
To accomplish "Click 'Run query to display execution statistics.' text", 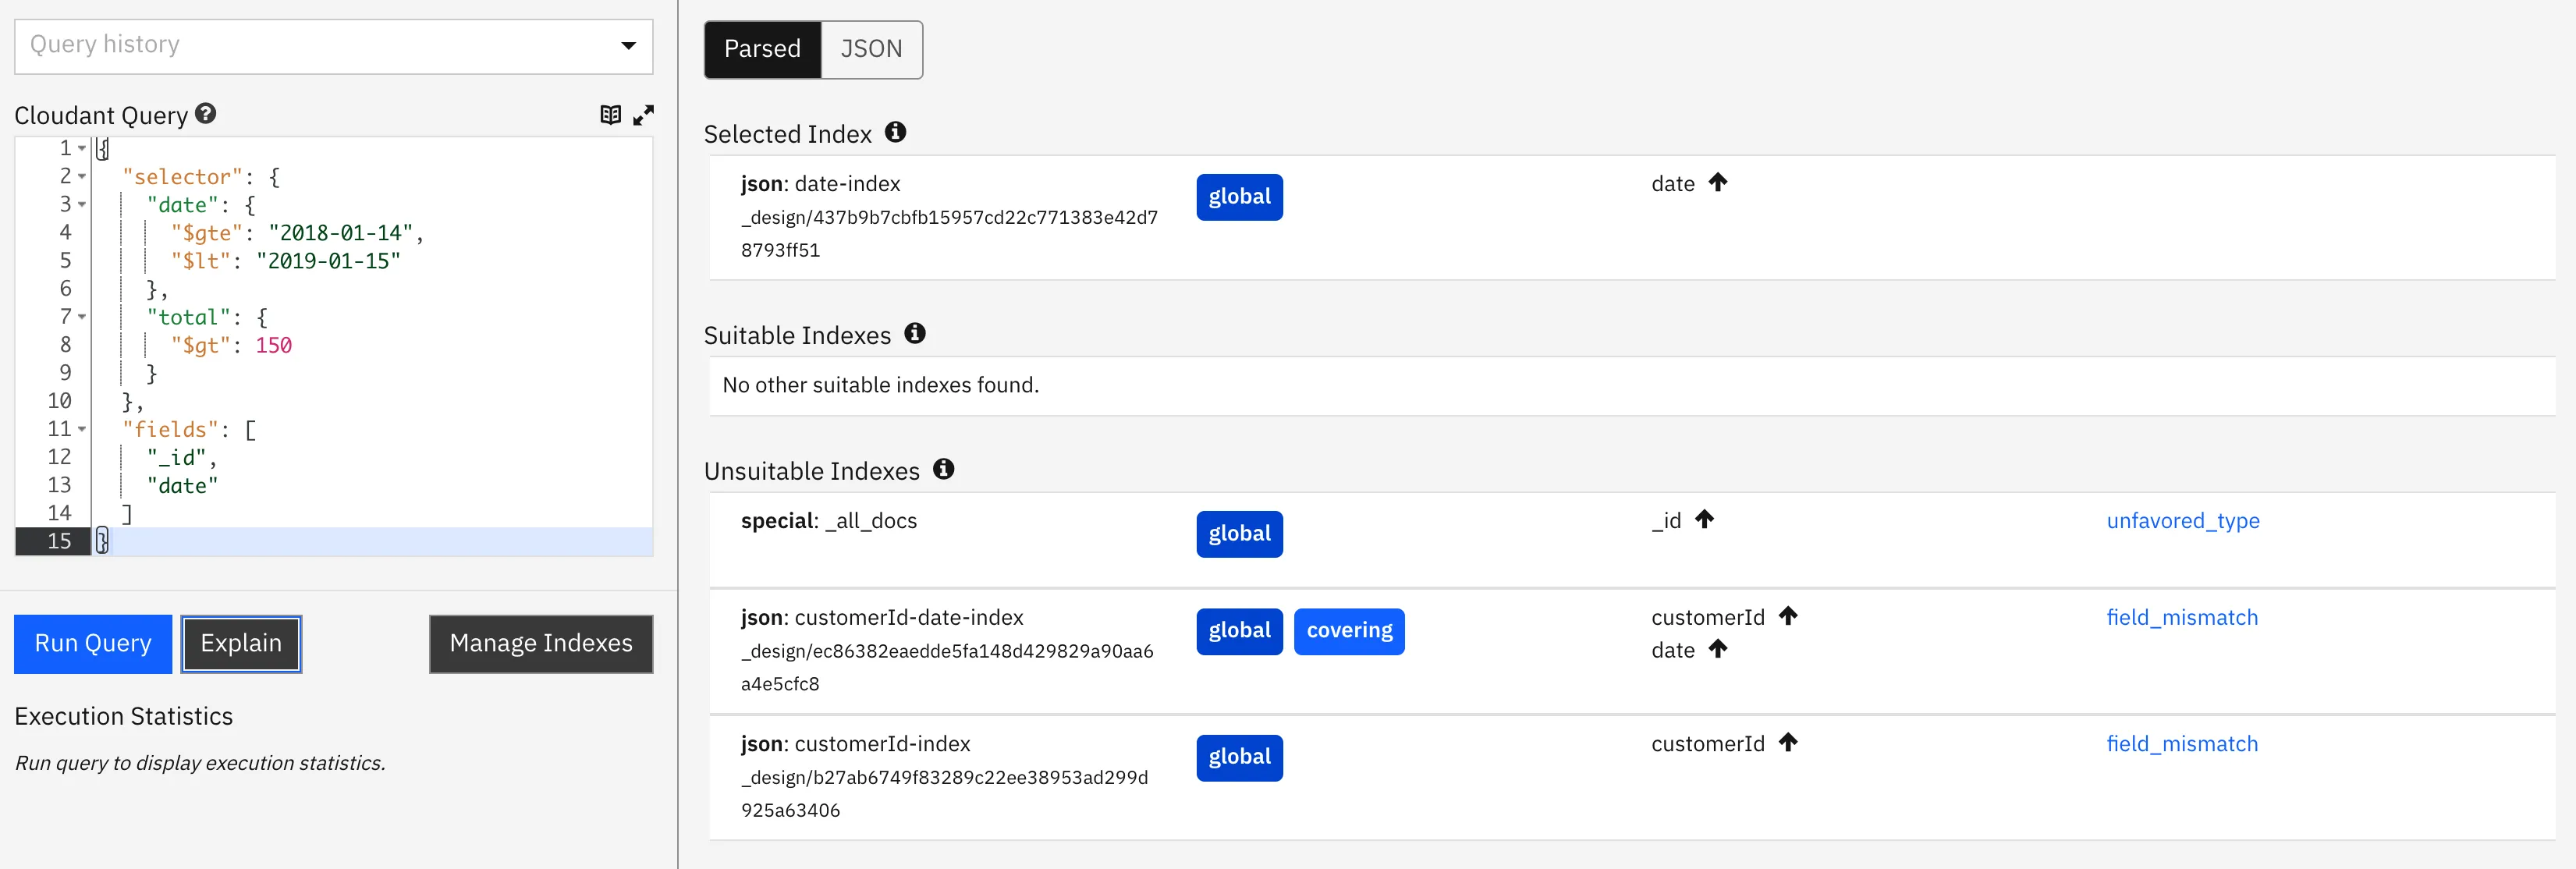I will pyautogui.click(x=200, y=763).
